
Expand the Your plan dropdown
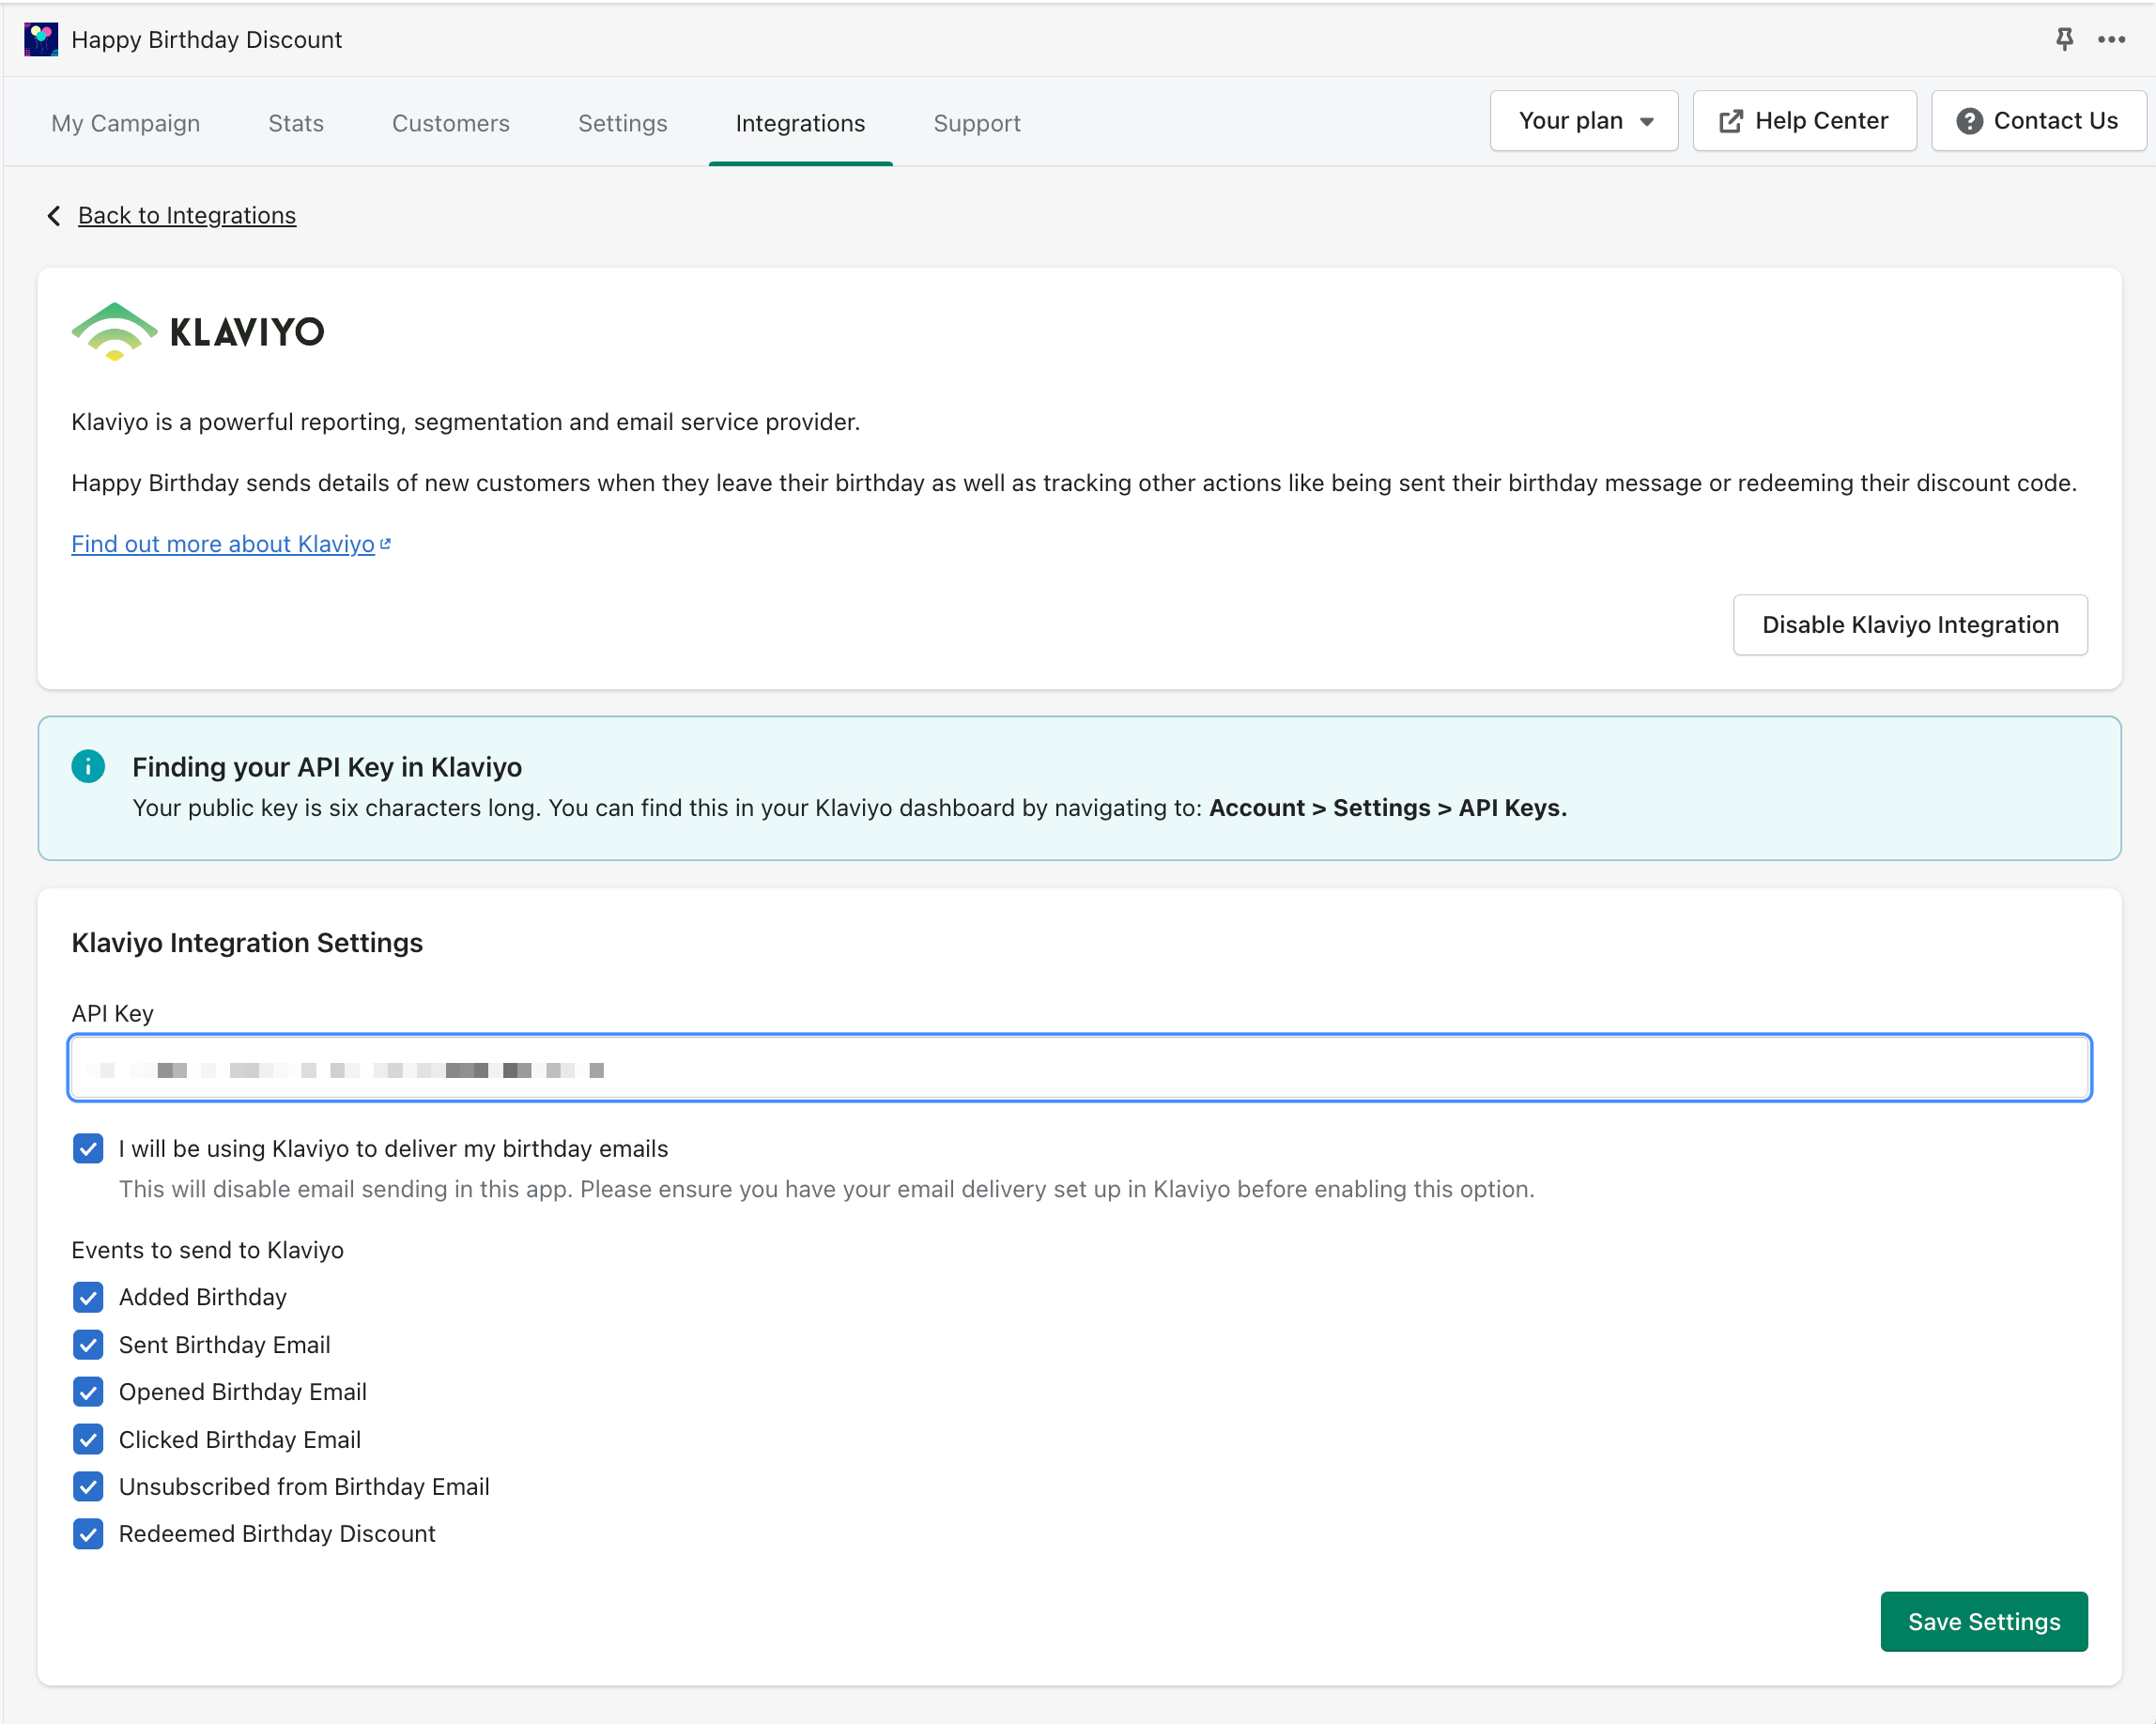click(1583, 121)
